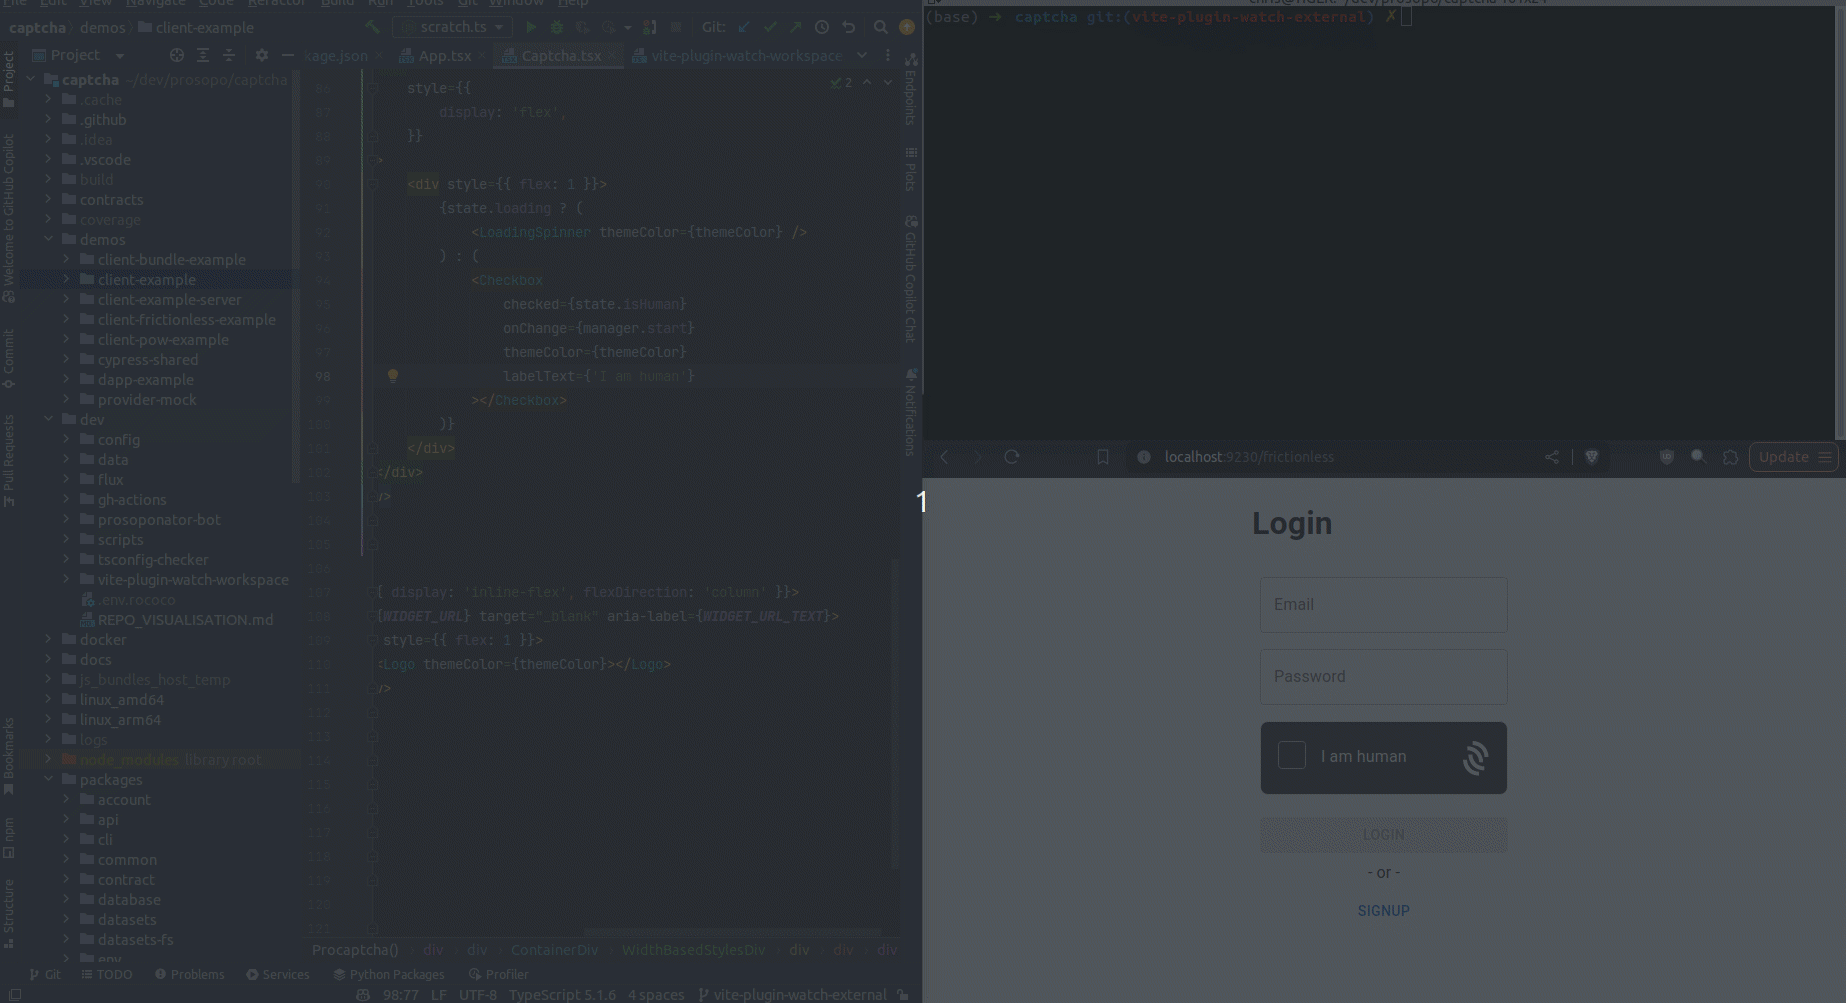Click the Git update project arrow
Screen dimensions: 1846x1003
[744, 27]
